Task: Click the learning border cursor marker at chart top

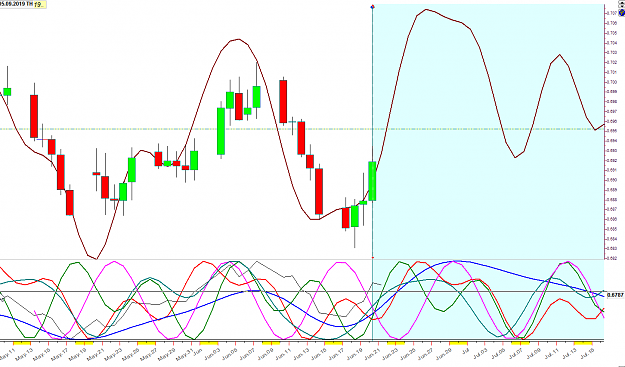Action: (x=372, y=7)
